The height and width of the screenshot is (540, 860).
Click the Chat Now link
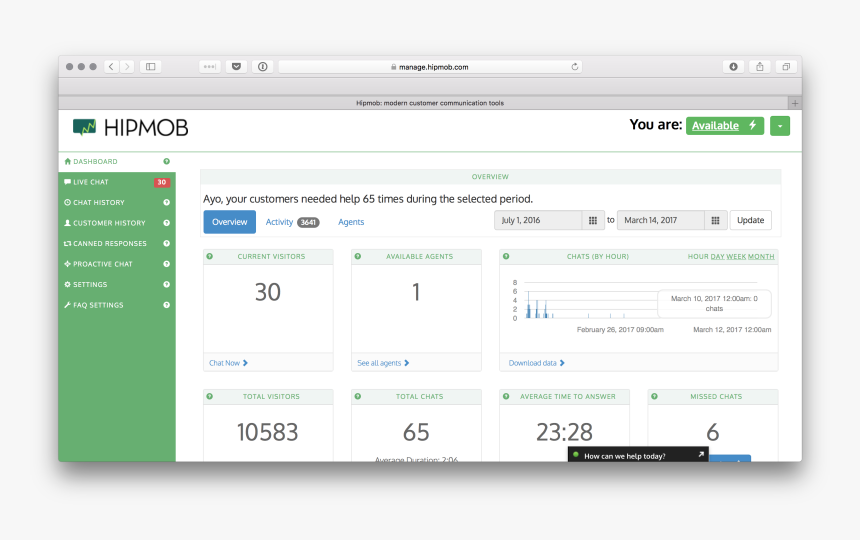(x=228, y=363)
